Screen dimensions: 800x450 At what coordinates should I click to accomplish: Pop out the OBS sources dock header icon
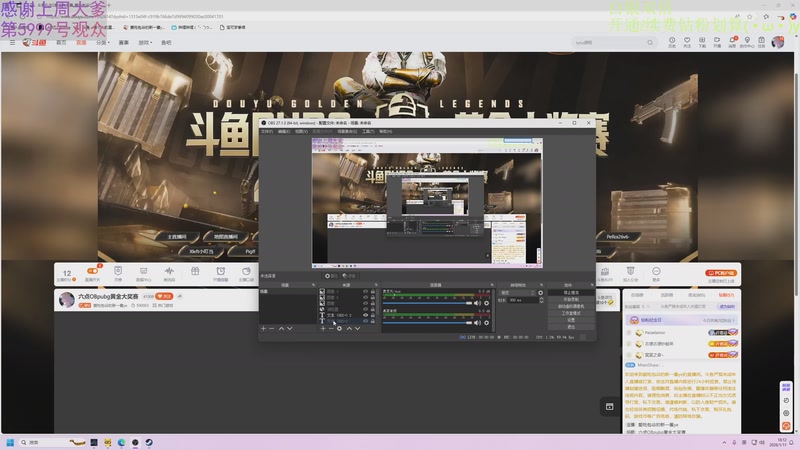(x=376, y=285)
